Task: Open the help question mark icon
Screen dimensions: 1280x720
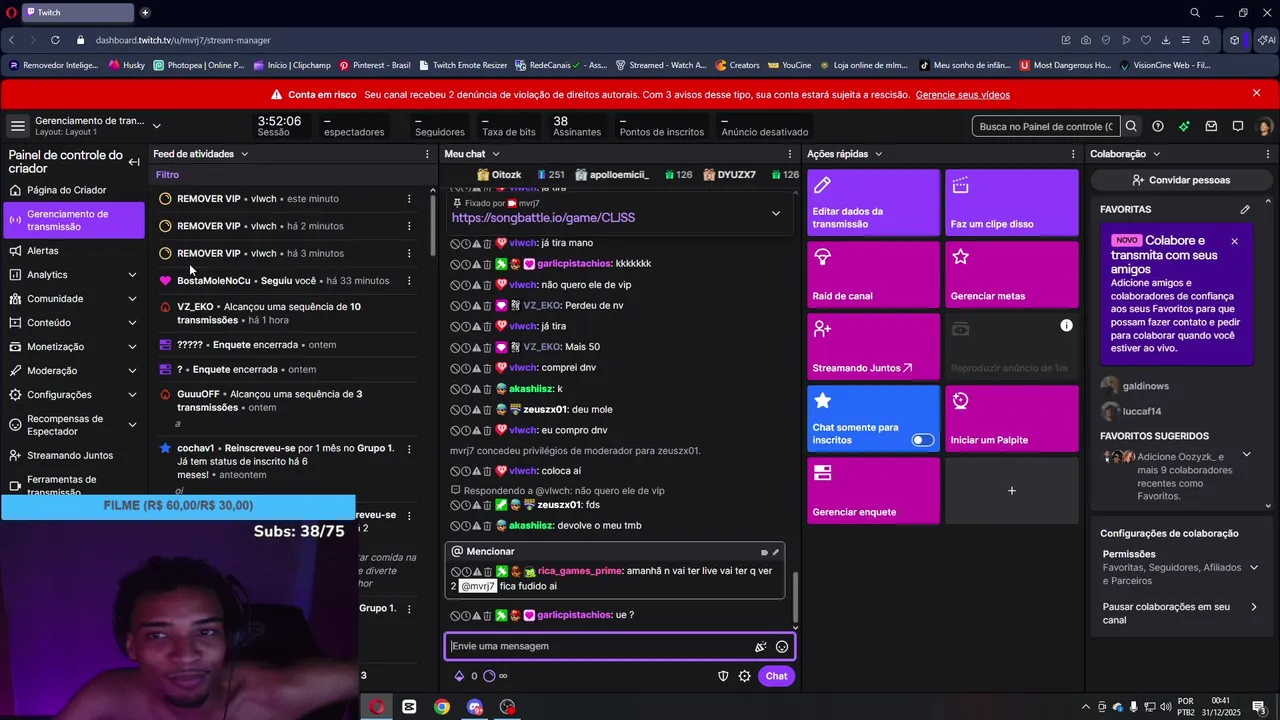Action: point(1158,126)
